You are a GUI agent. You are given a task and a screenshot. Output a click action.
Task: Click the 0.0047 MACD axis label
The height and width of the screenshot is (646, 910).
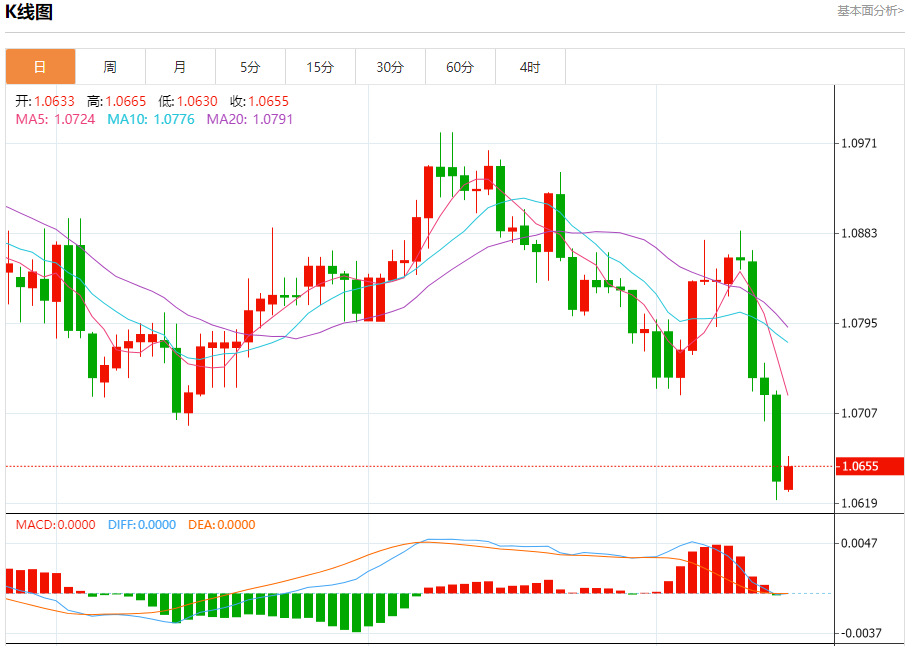[x=859, y=543]
